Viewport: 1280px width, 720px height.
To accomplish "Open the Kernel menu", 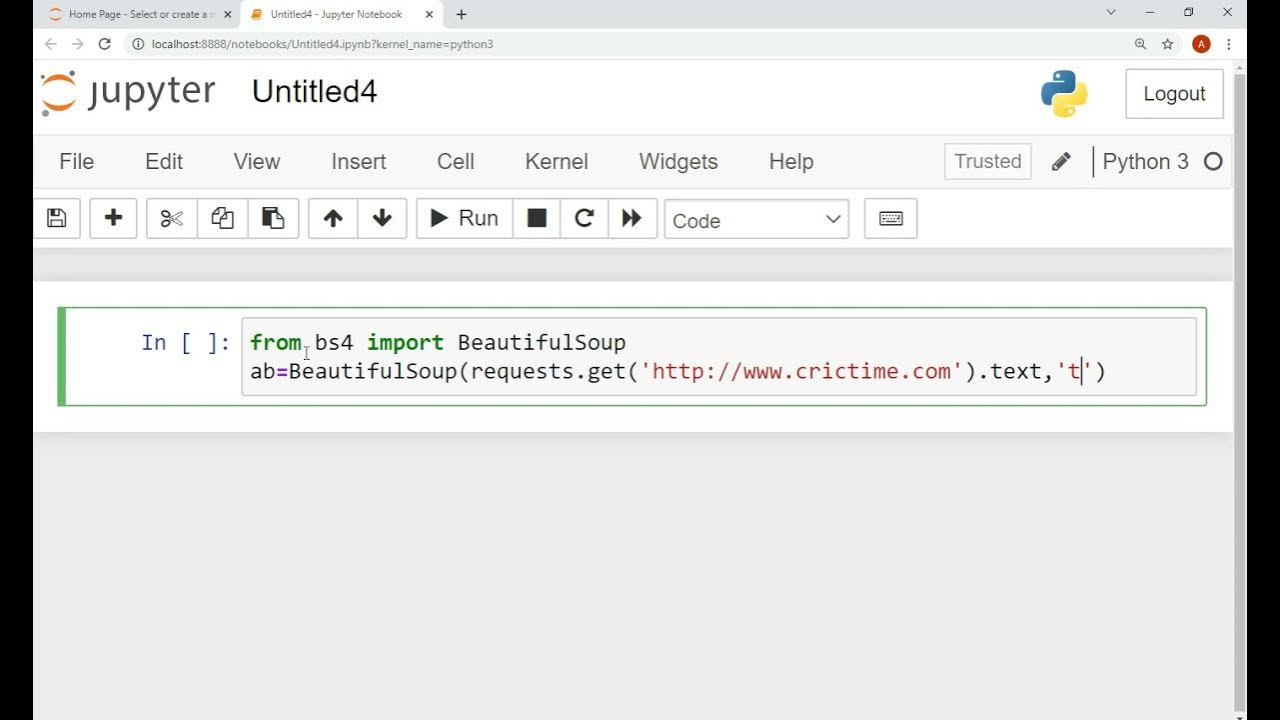I will (557, 162).
